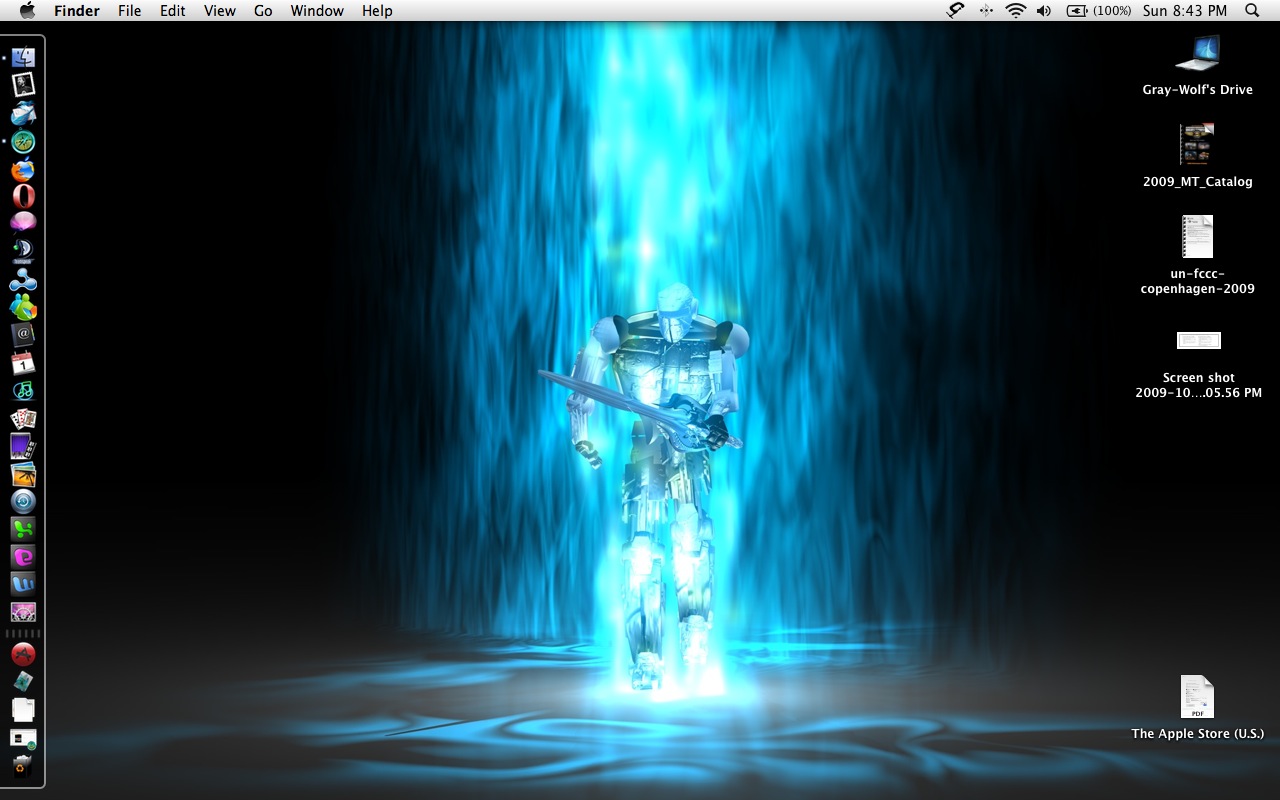The width and height of the screenshot is (1280, 800).
Task: Open the File menu
Action: point(129,11)
